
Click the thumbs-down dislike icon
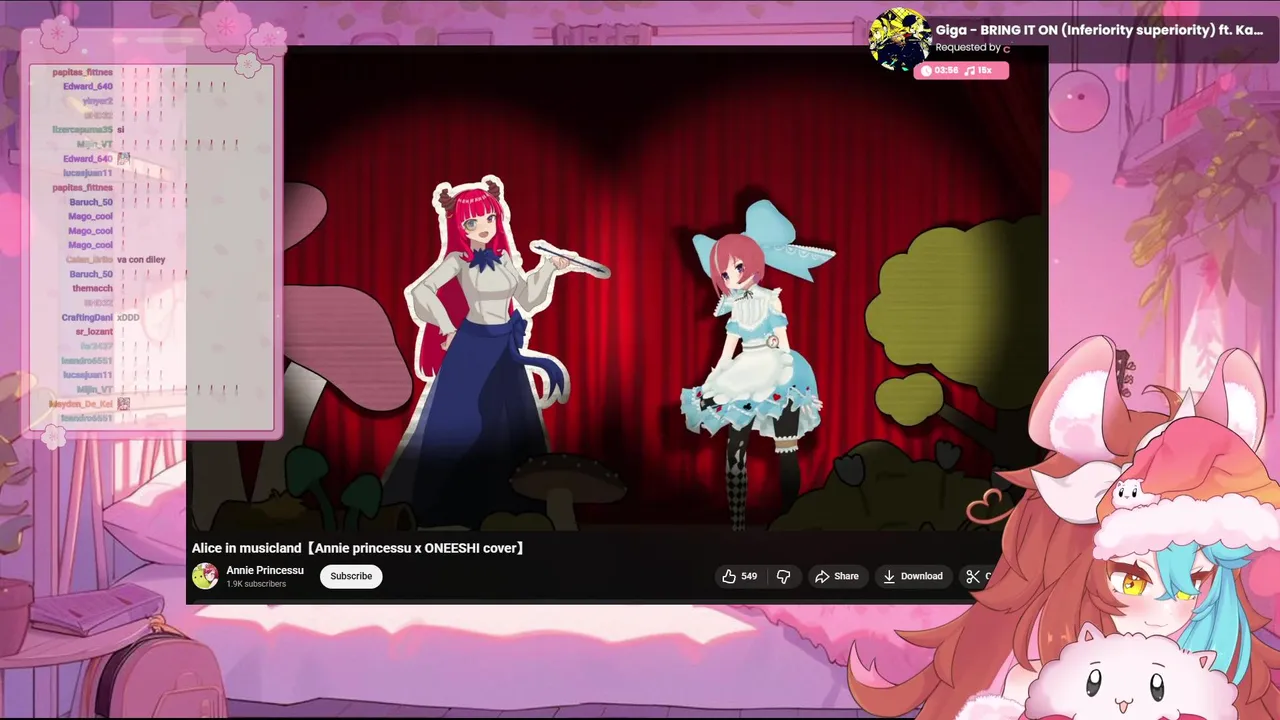[x=784, y=576]
